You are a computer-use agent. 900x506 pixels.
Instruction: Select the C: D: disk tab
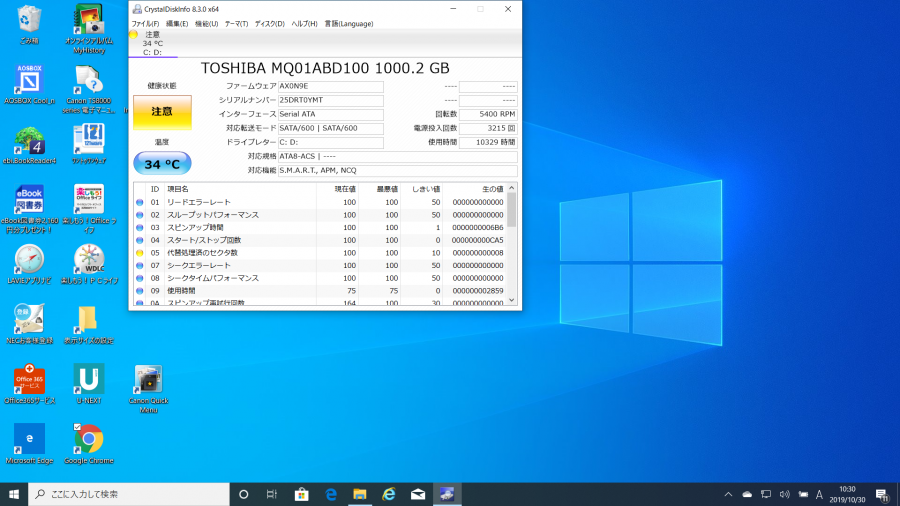tap(153, 44)
